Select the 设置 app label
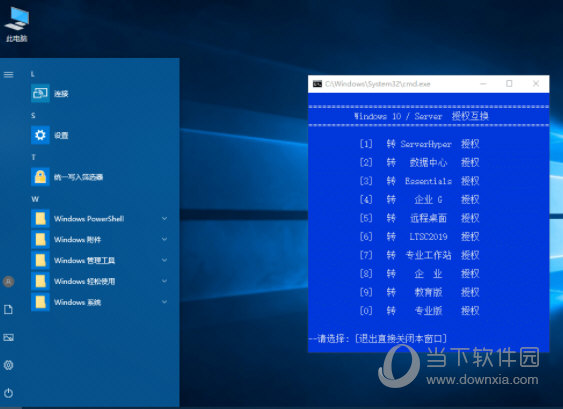This screenshot has width=563, height=409. click(x=61, y=135)
